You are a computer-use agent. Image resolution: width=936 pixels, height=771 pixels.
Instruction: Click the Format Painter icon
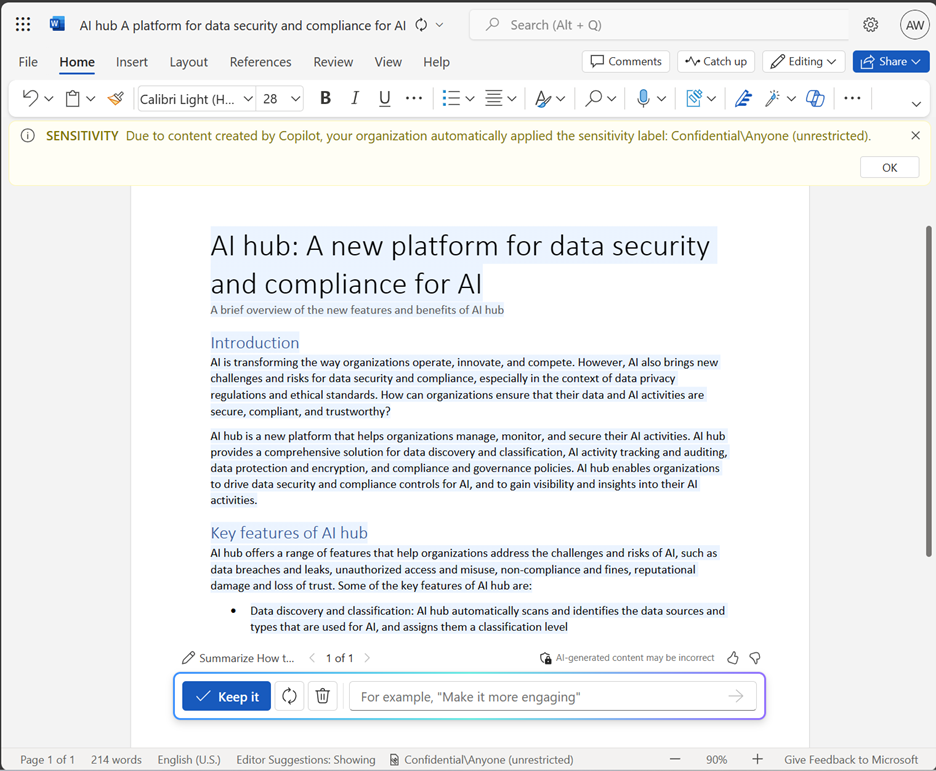click(x=116, y=98)
